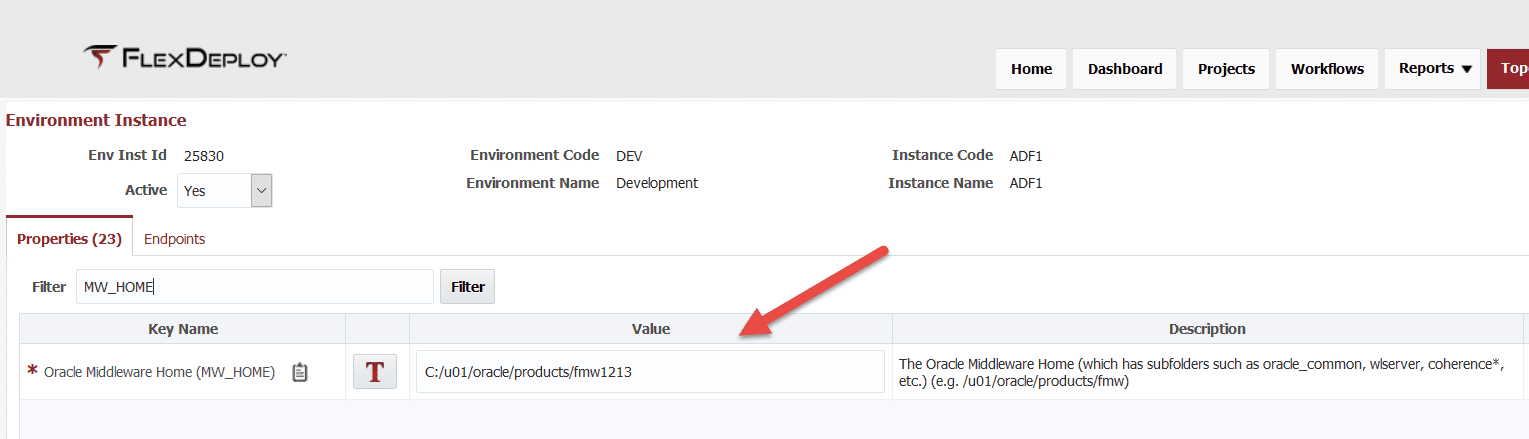Click the Env Inst Id value 25830

click(203, 156)
